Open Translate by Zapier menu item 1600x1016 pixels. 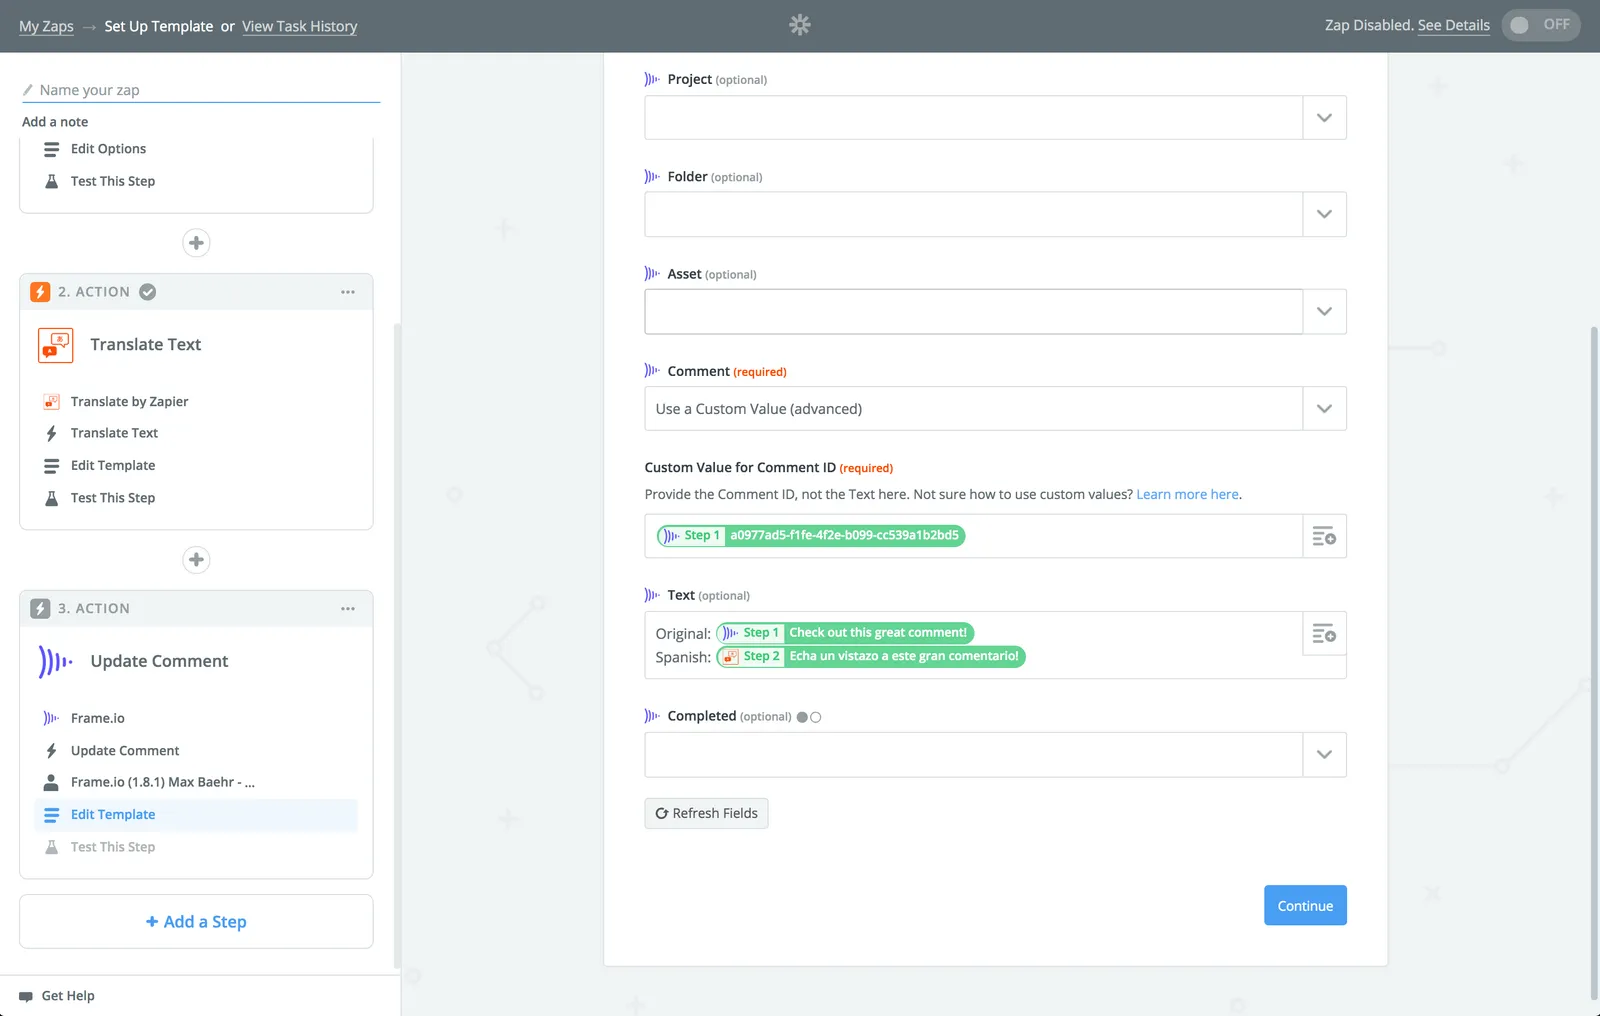129,402
